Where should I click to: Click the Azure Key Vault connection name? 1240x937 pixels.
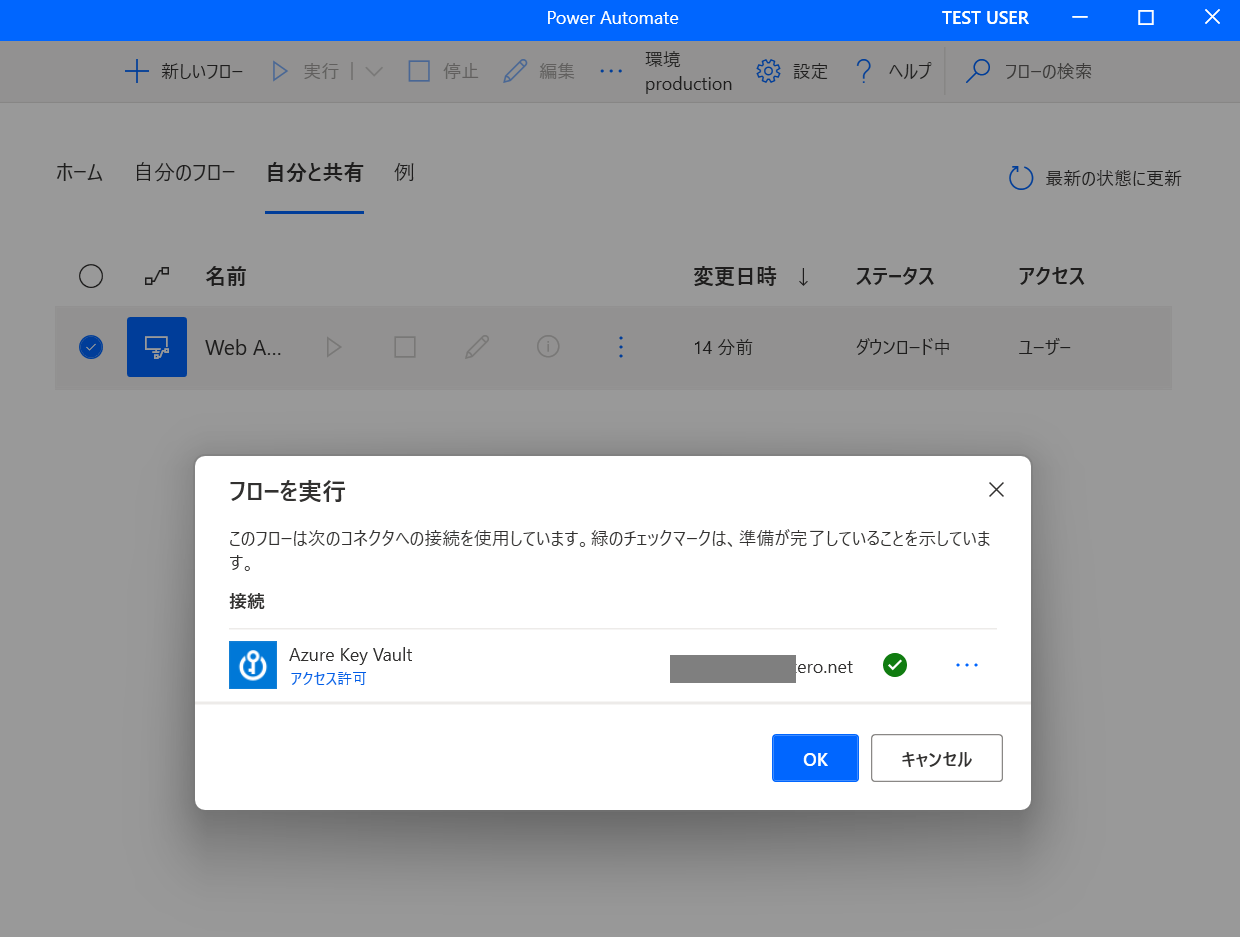pyautogui.click(x=351, y=655)
